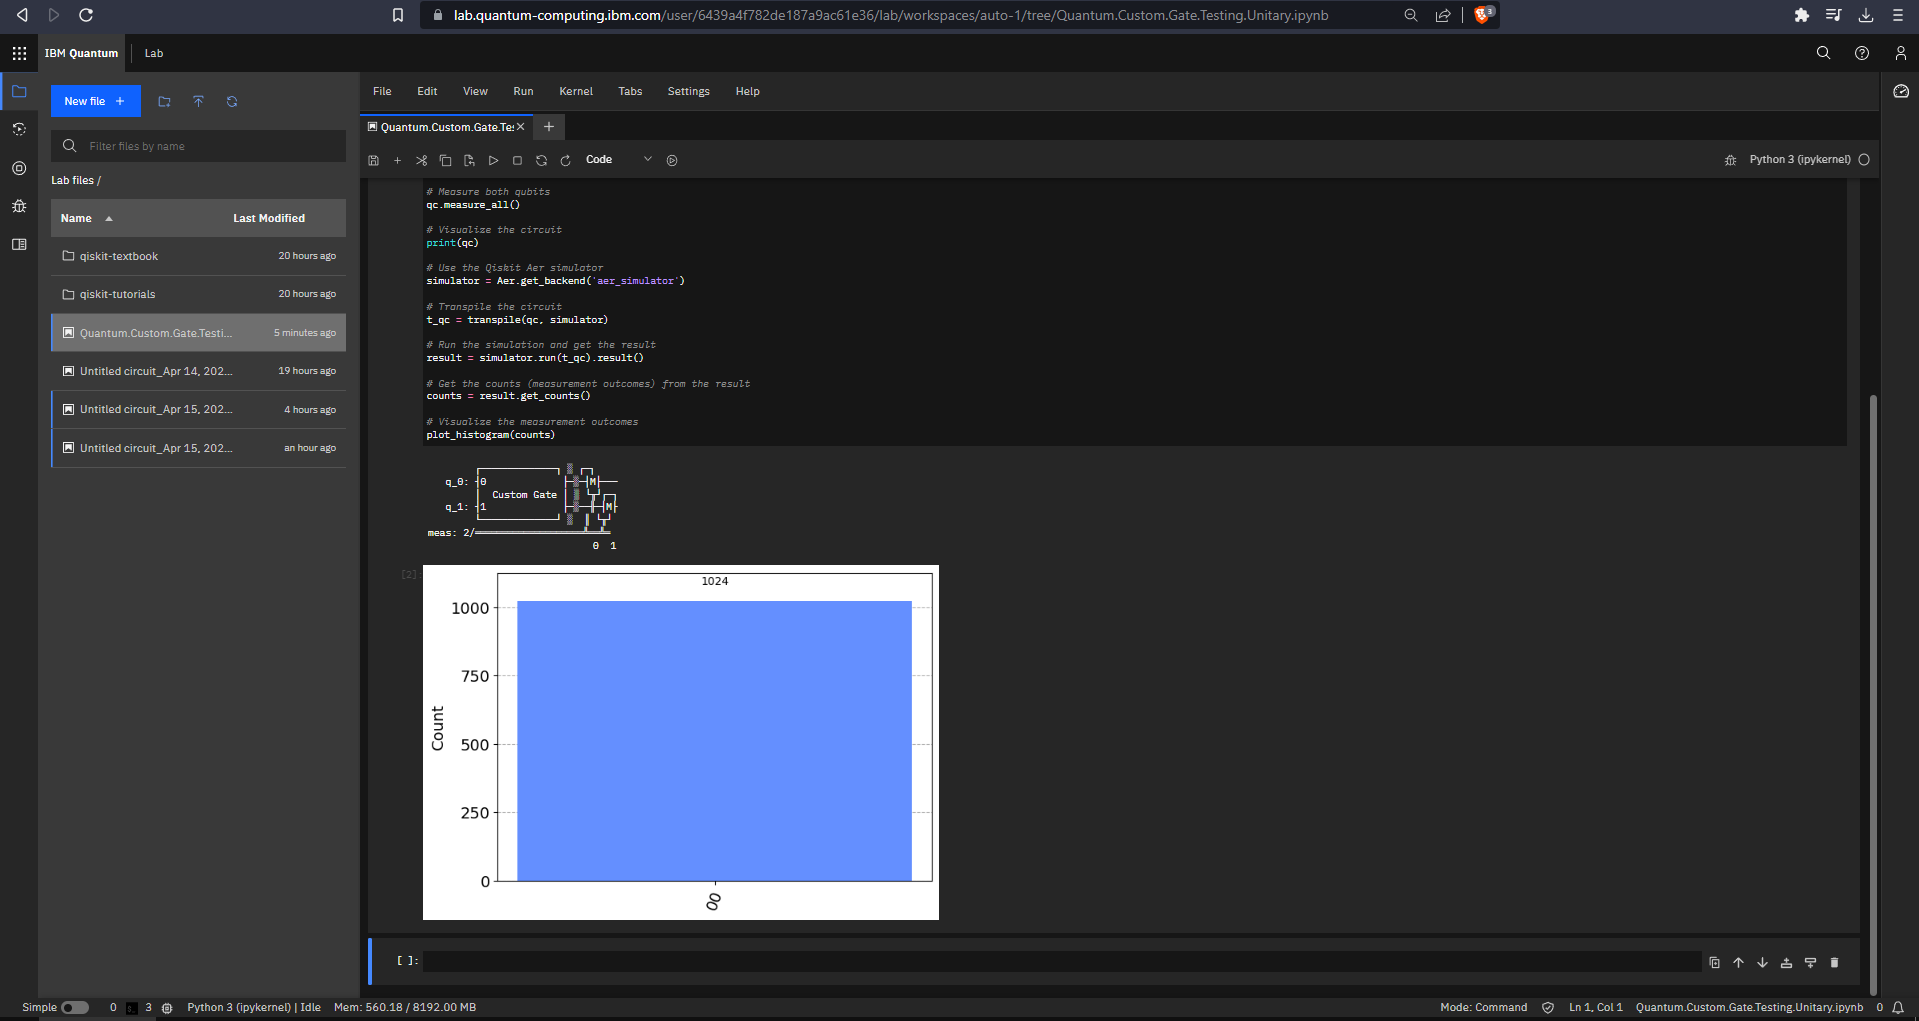Stop the kernel using the square stop icon
Screen dimensions: 1919x1021
click(x=517, y=160)
